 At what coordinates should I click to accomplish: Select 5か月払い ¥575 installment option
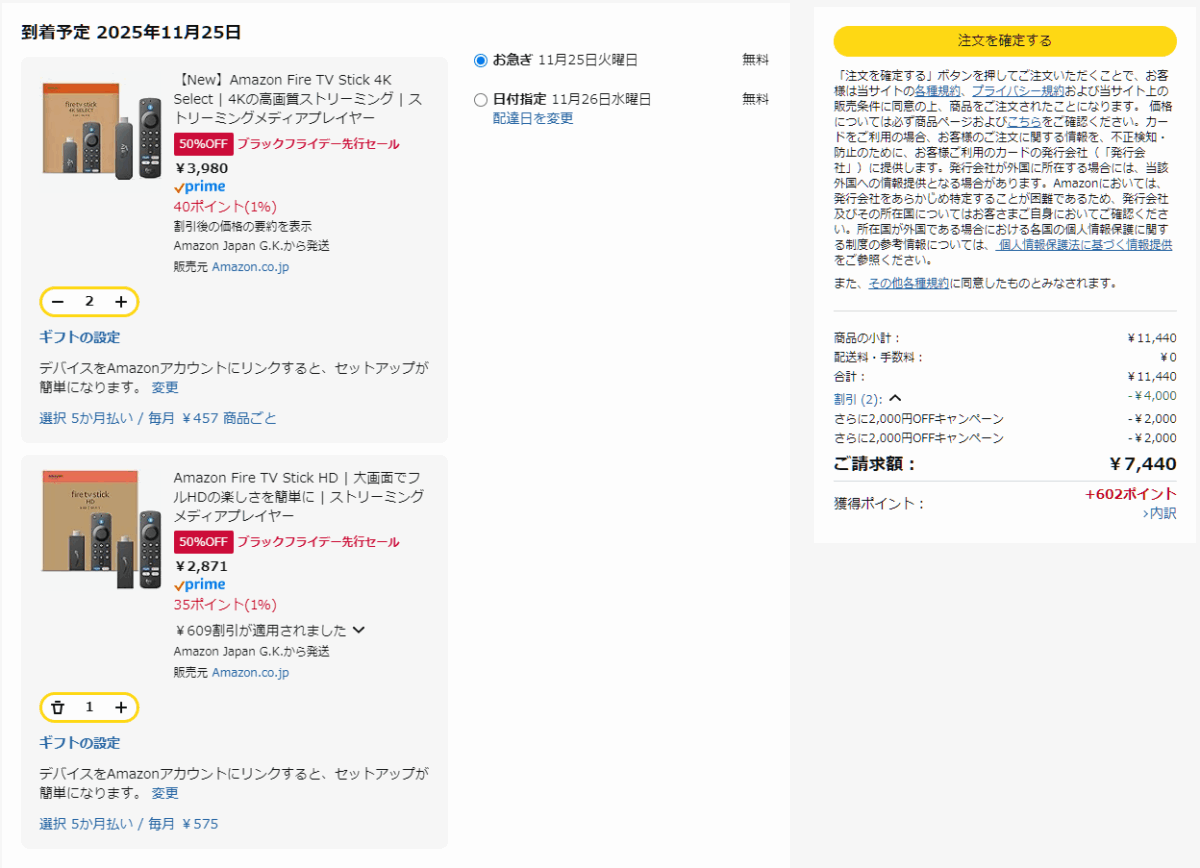coord(128,824)
